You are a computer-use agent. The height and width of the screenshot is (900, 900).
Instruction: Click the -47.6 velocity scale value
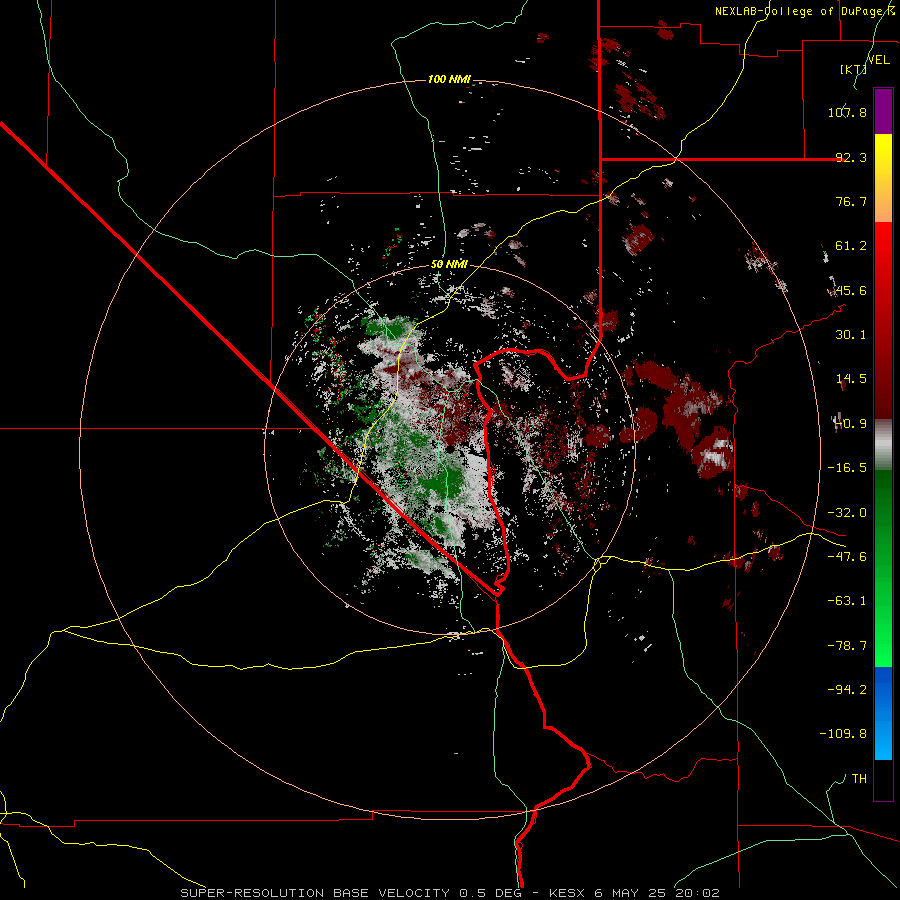point(847,557)
